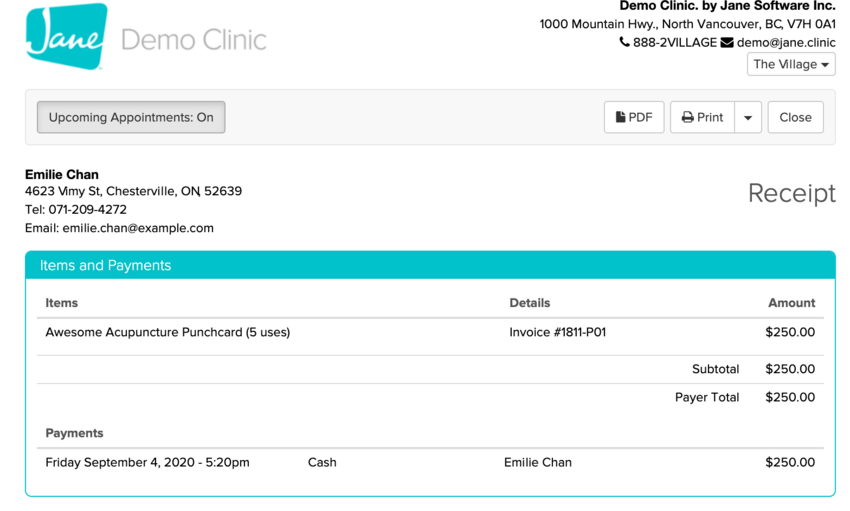Click the Jane logo icon
The height and width of the screenshot is (511, 850).
coord(66,37)
